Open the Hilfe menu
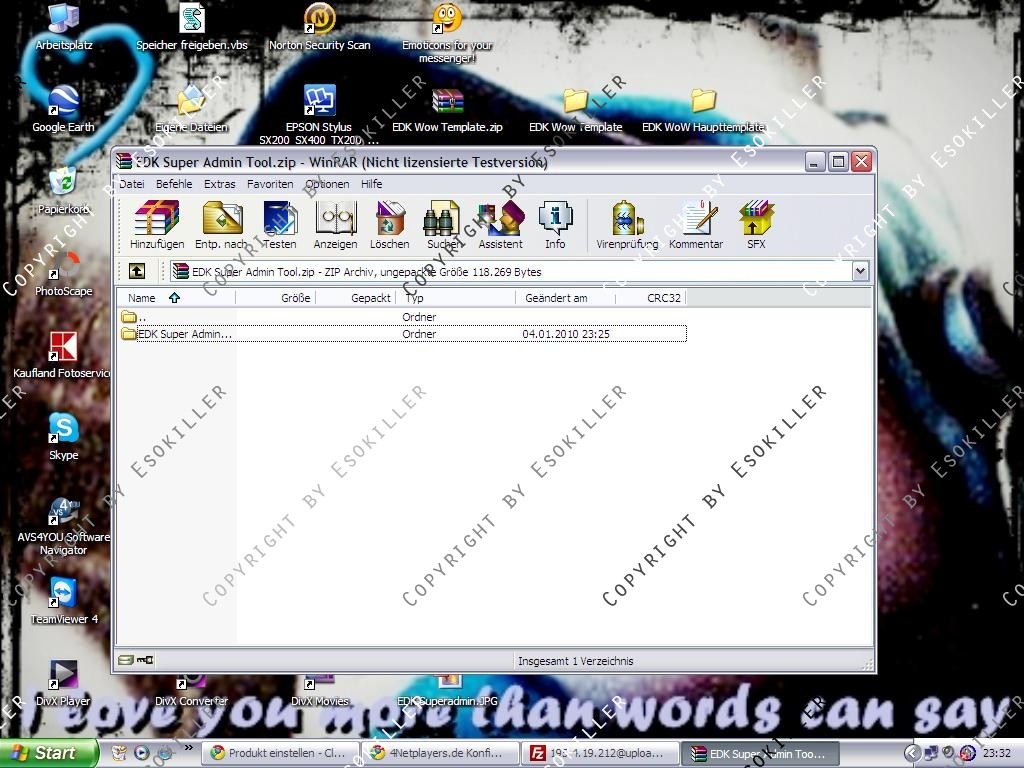 click(x=372, y=184)
